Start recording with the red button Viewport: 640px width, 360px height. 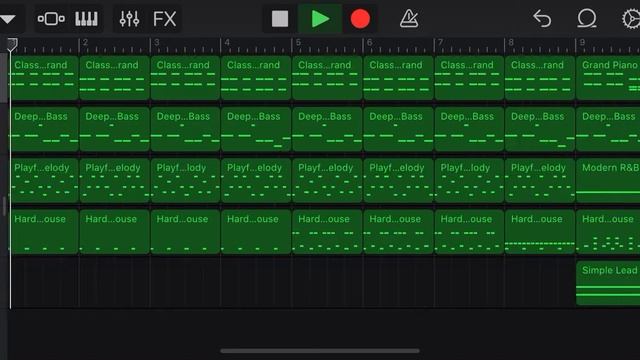[360, 19]
